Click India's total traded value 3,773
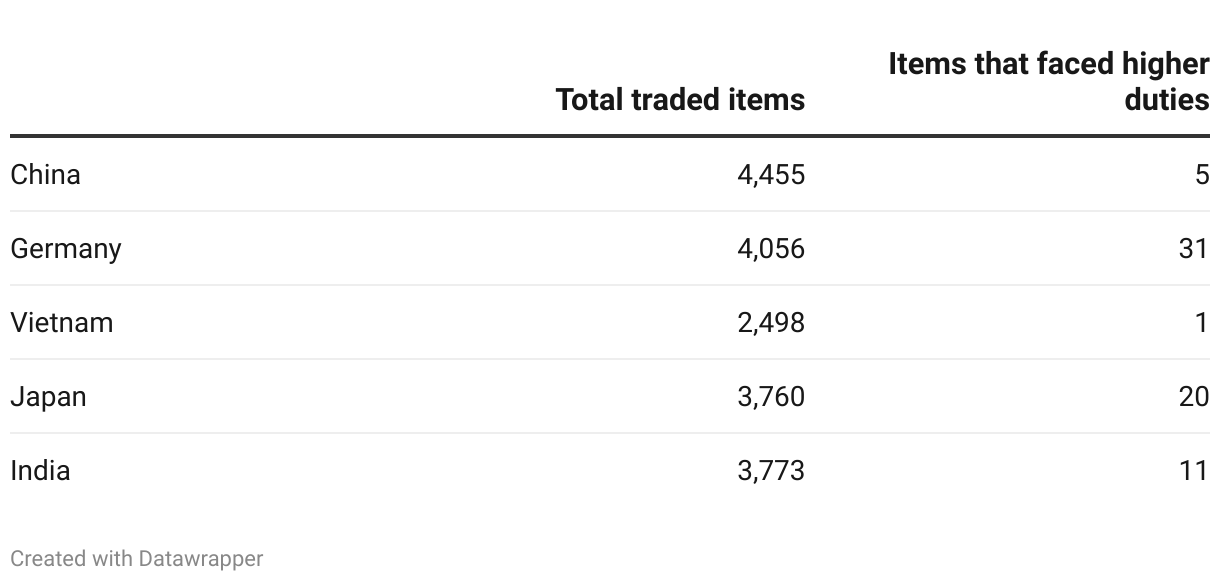The width and height of the screenshot is (1220, 582). tap(771, 471)
